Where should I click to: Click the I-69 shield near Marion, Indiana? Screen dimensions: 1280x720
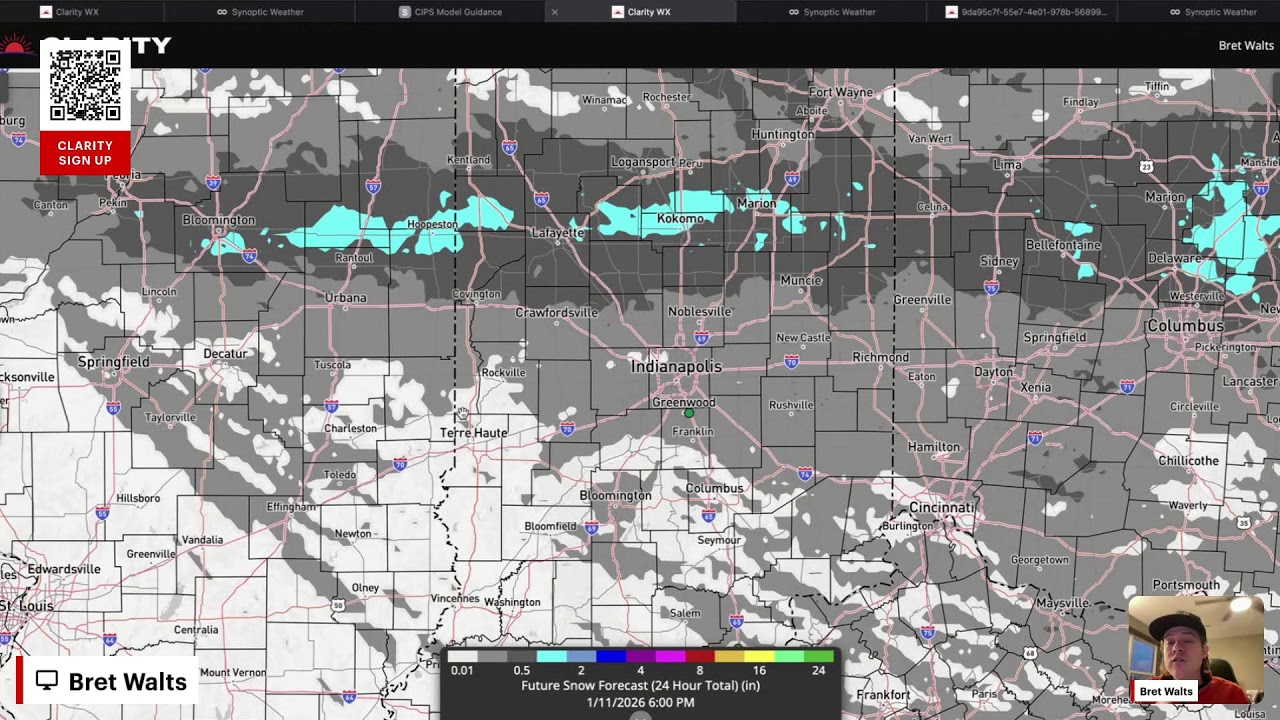(792, 180)
